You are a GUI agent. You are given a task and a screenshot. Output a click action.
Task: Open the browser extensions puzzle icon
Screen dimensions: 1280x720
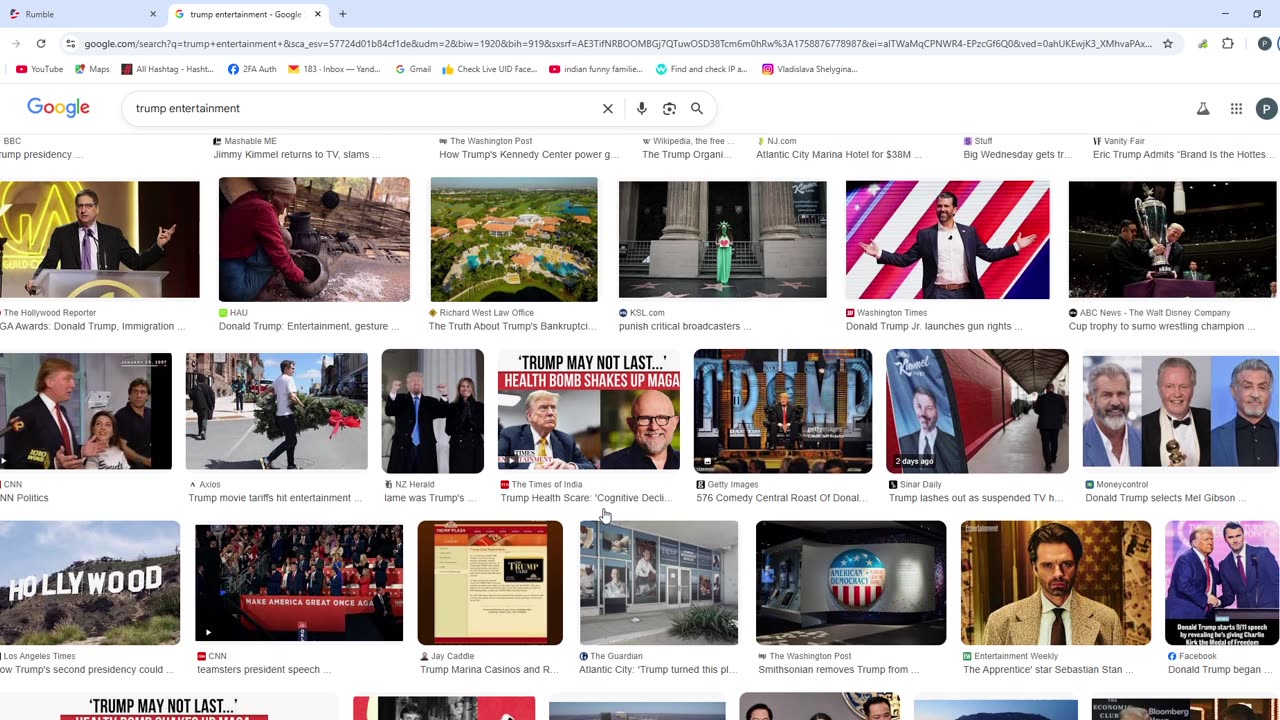point(1228,44)
